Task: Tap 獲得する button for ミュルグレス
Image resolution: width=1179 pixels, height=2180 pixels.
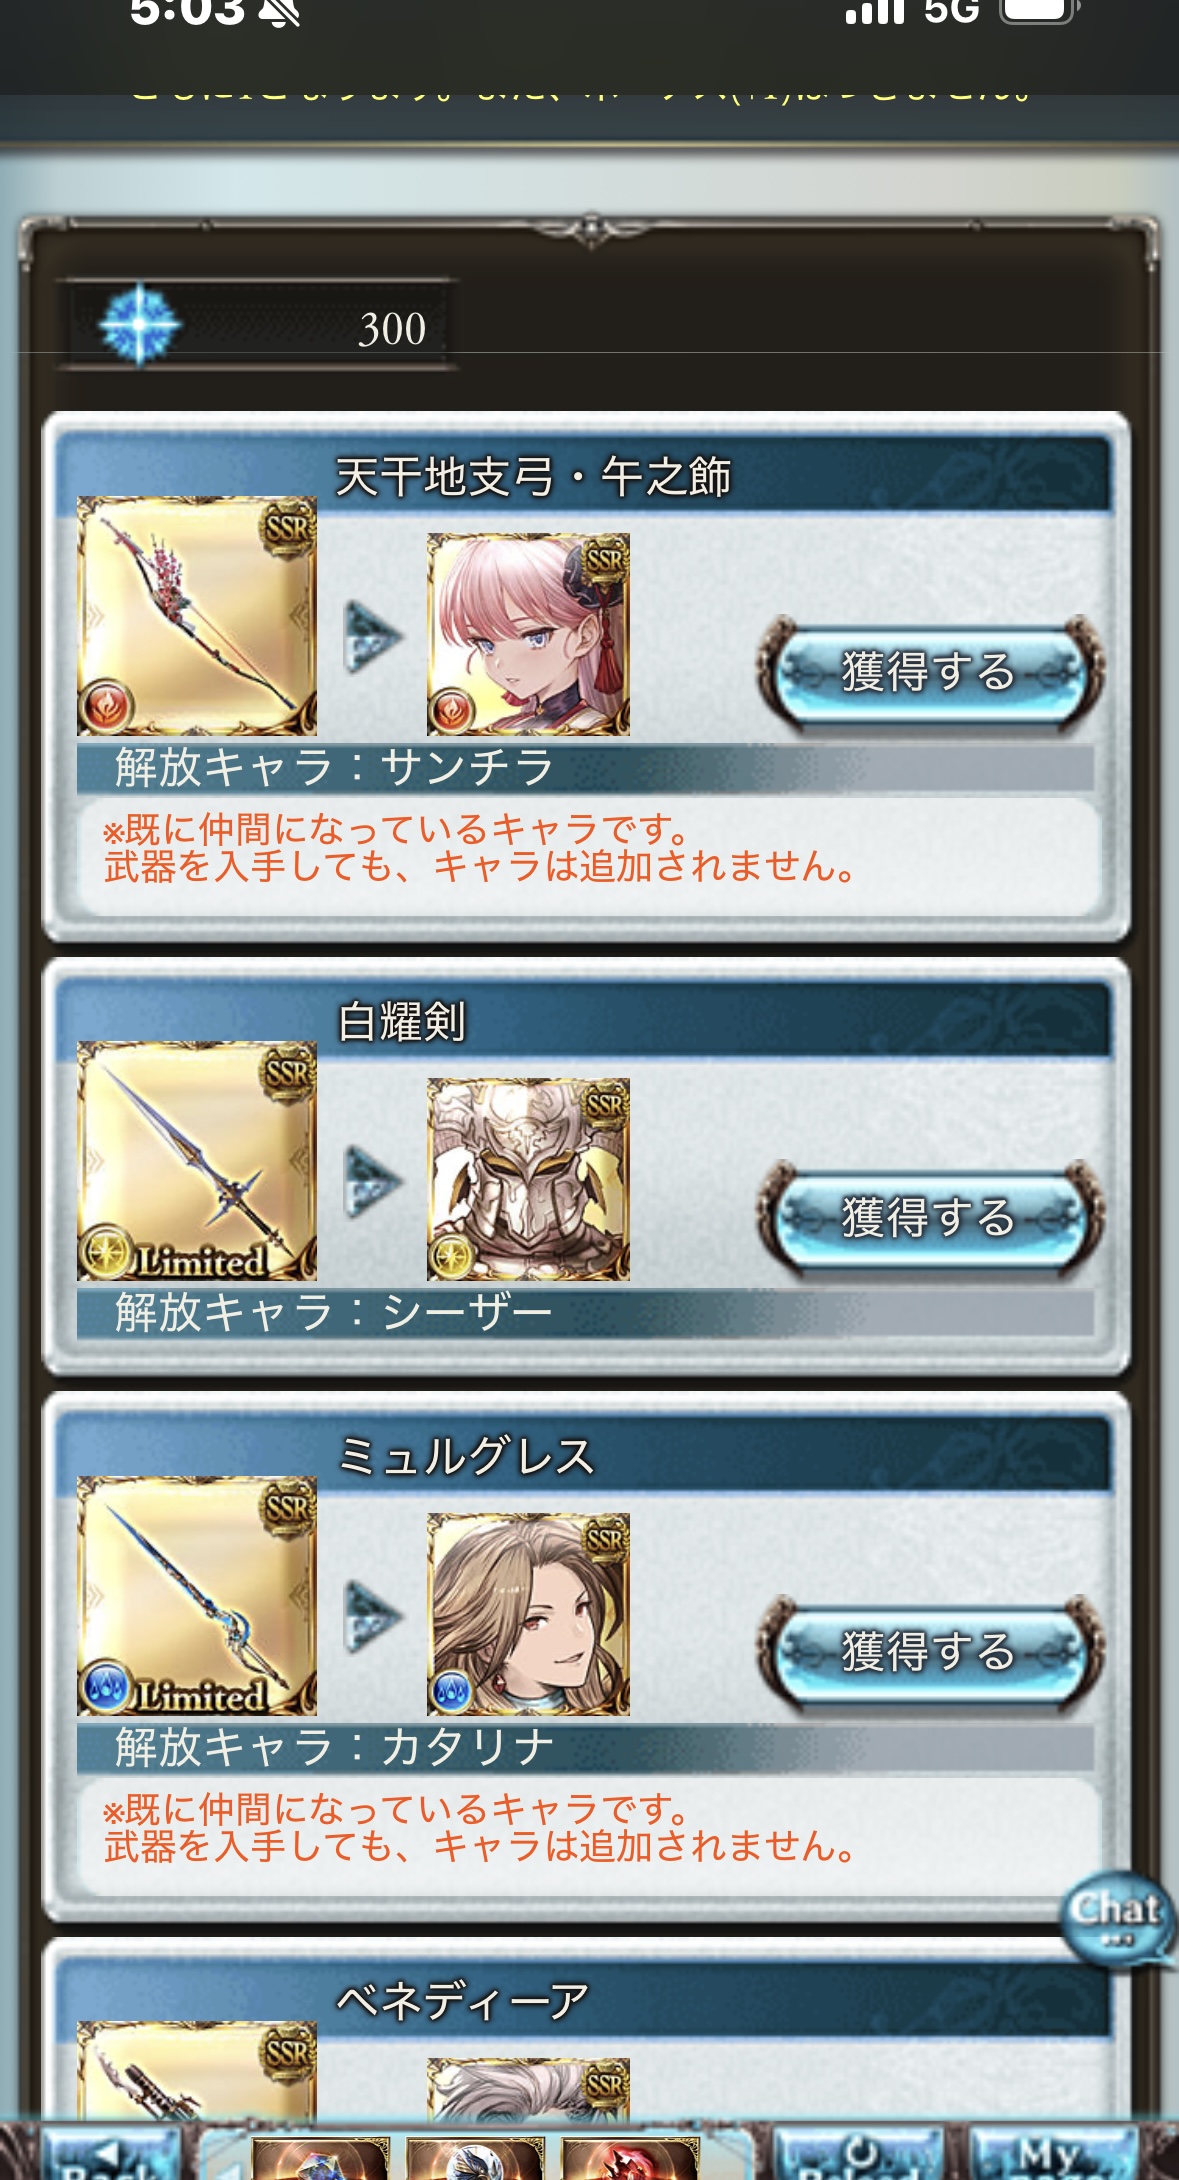Action: tap(930, 1652)
